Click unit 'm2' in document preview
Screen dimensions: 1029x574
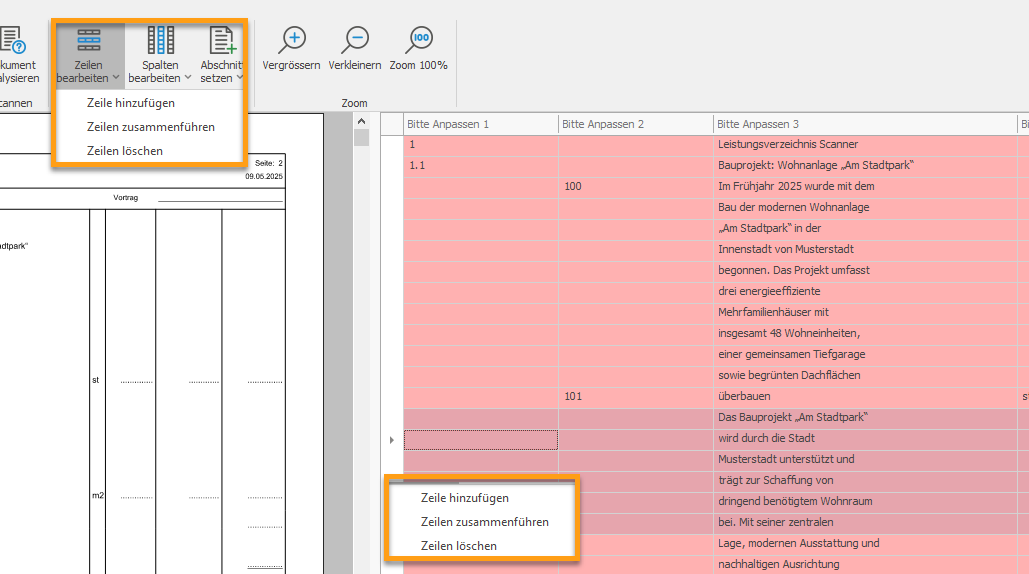pyautogui.click(x=98, y=496)
